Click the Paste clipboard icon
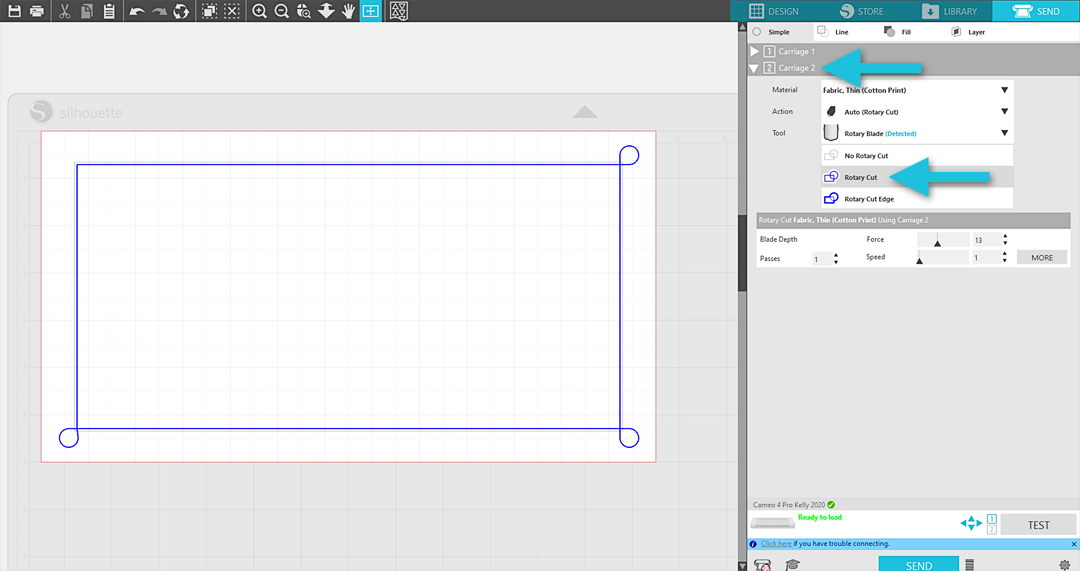This screenshot has width=1080, height=571. pyautogui.click(x=109, y=11)
